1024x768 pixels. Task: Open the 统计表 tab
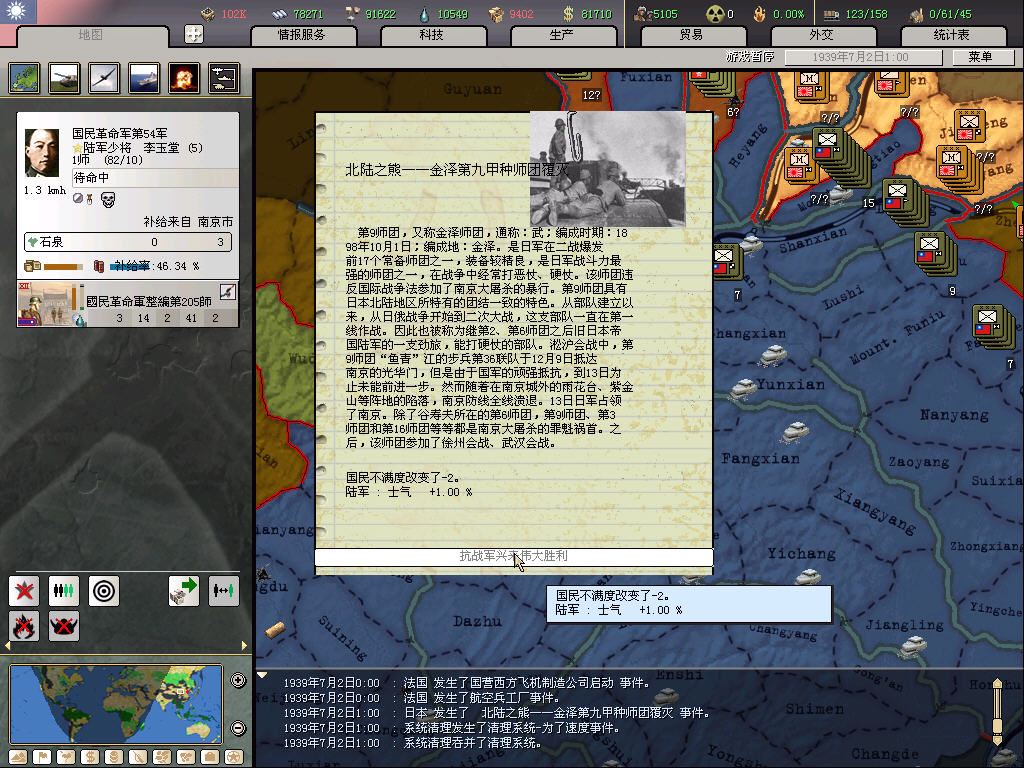pyautogui.click(x=952, y=35)
